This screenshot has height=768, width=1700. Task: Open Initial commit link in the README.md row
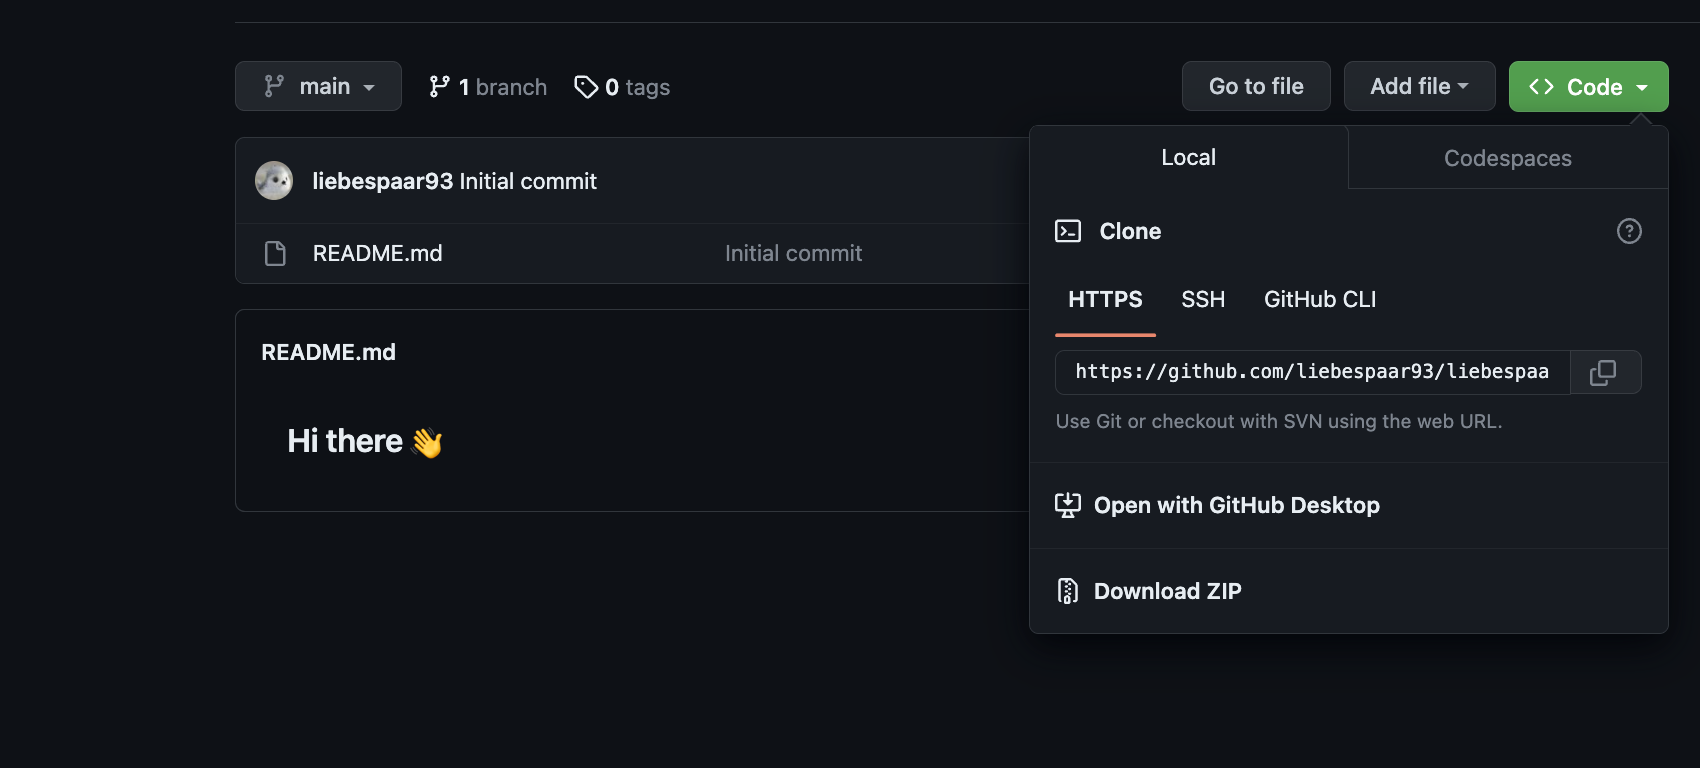click(x=793, y=253)
